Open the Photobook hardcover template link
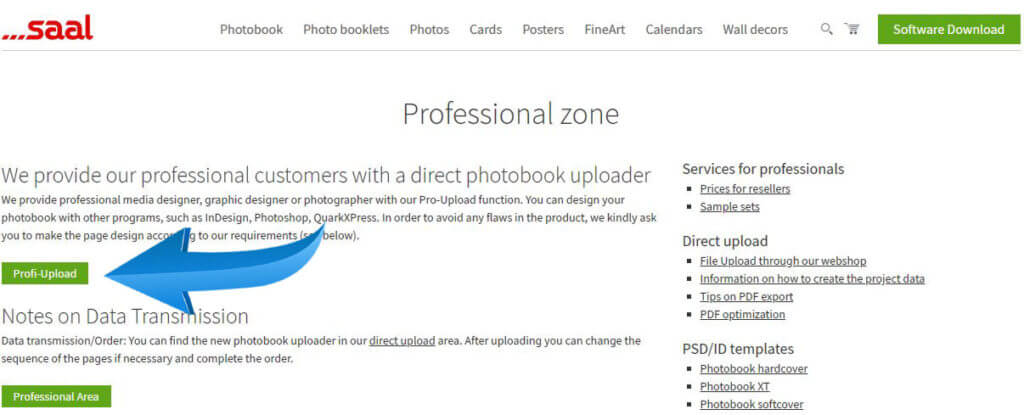1024x415 pixels. click(754, 369)
